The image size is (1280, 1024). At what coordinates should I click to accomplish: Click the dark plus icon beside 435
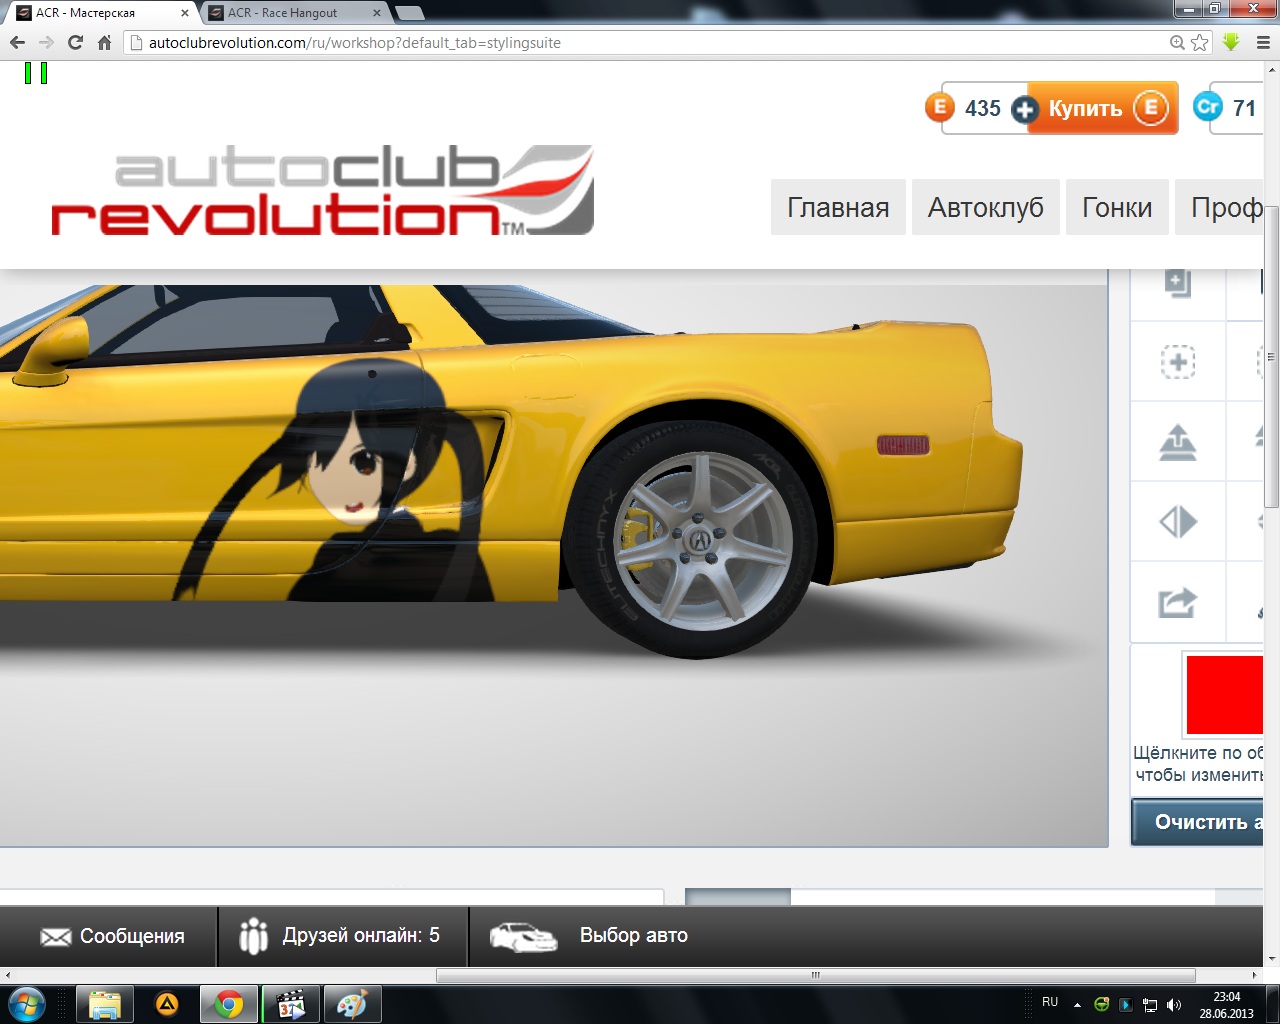(x=1024, y=110)
